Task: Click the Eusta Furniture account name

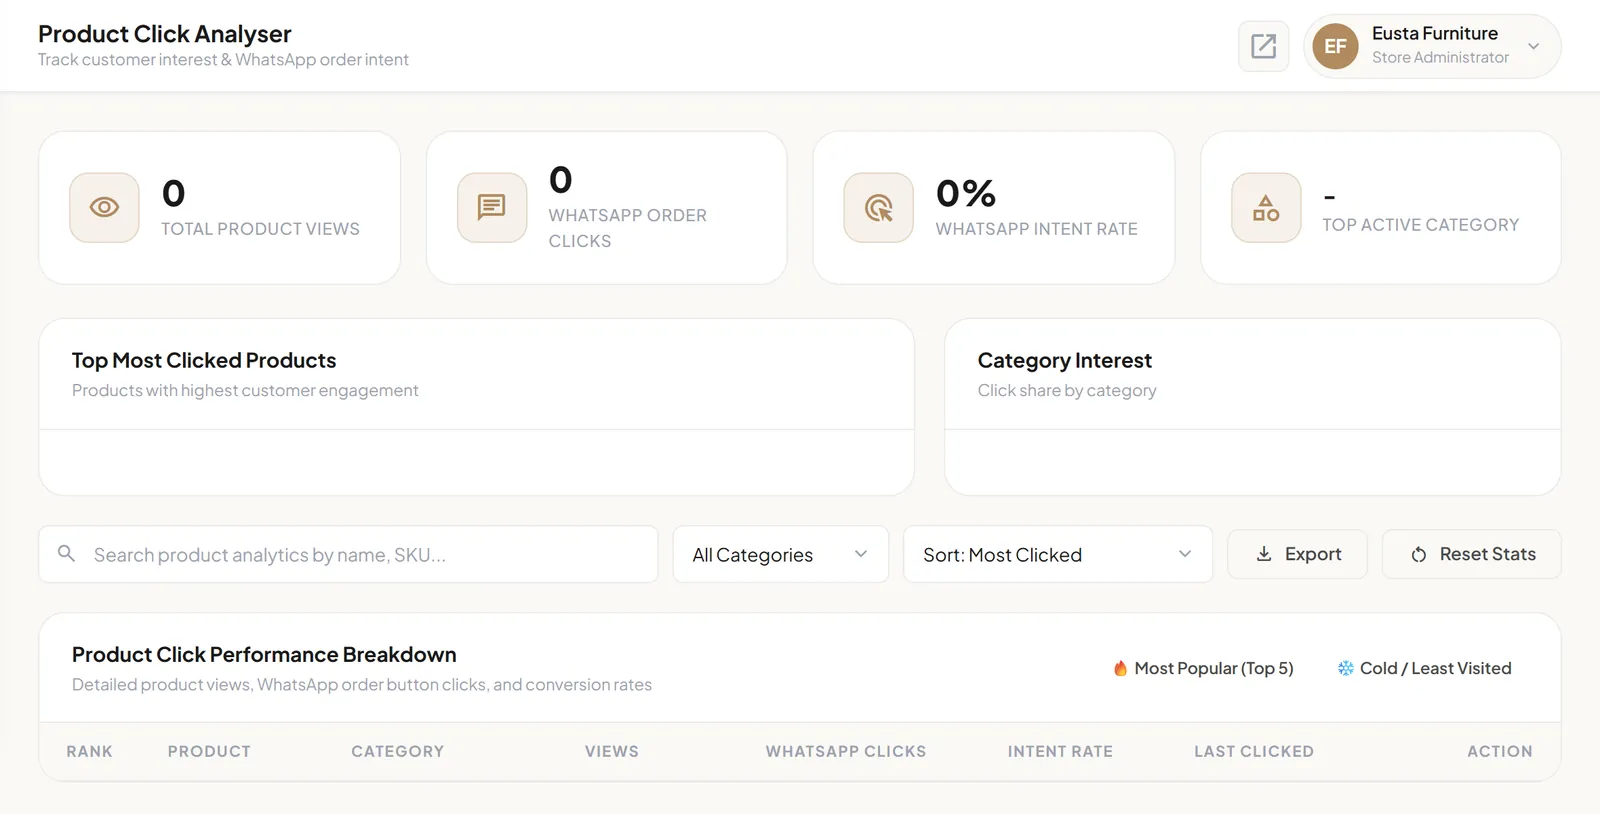Action: click(1434, 33)
